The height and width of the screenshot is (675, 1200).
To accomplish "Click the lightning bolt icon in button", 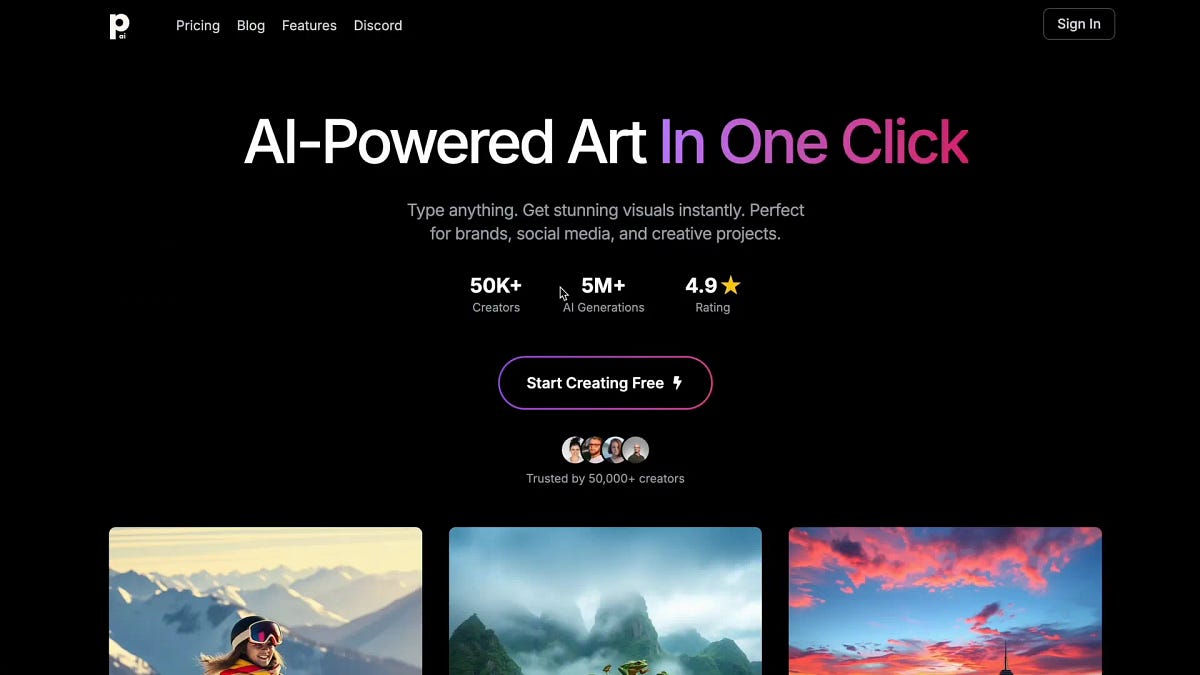I will coord(678,383).
